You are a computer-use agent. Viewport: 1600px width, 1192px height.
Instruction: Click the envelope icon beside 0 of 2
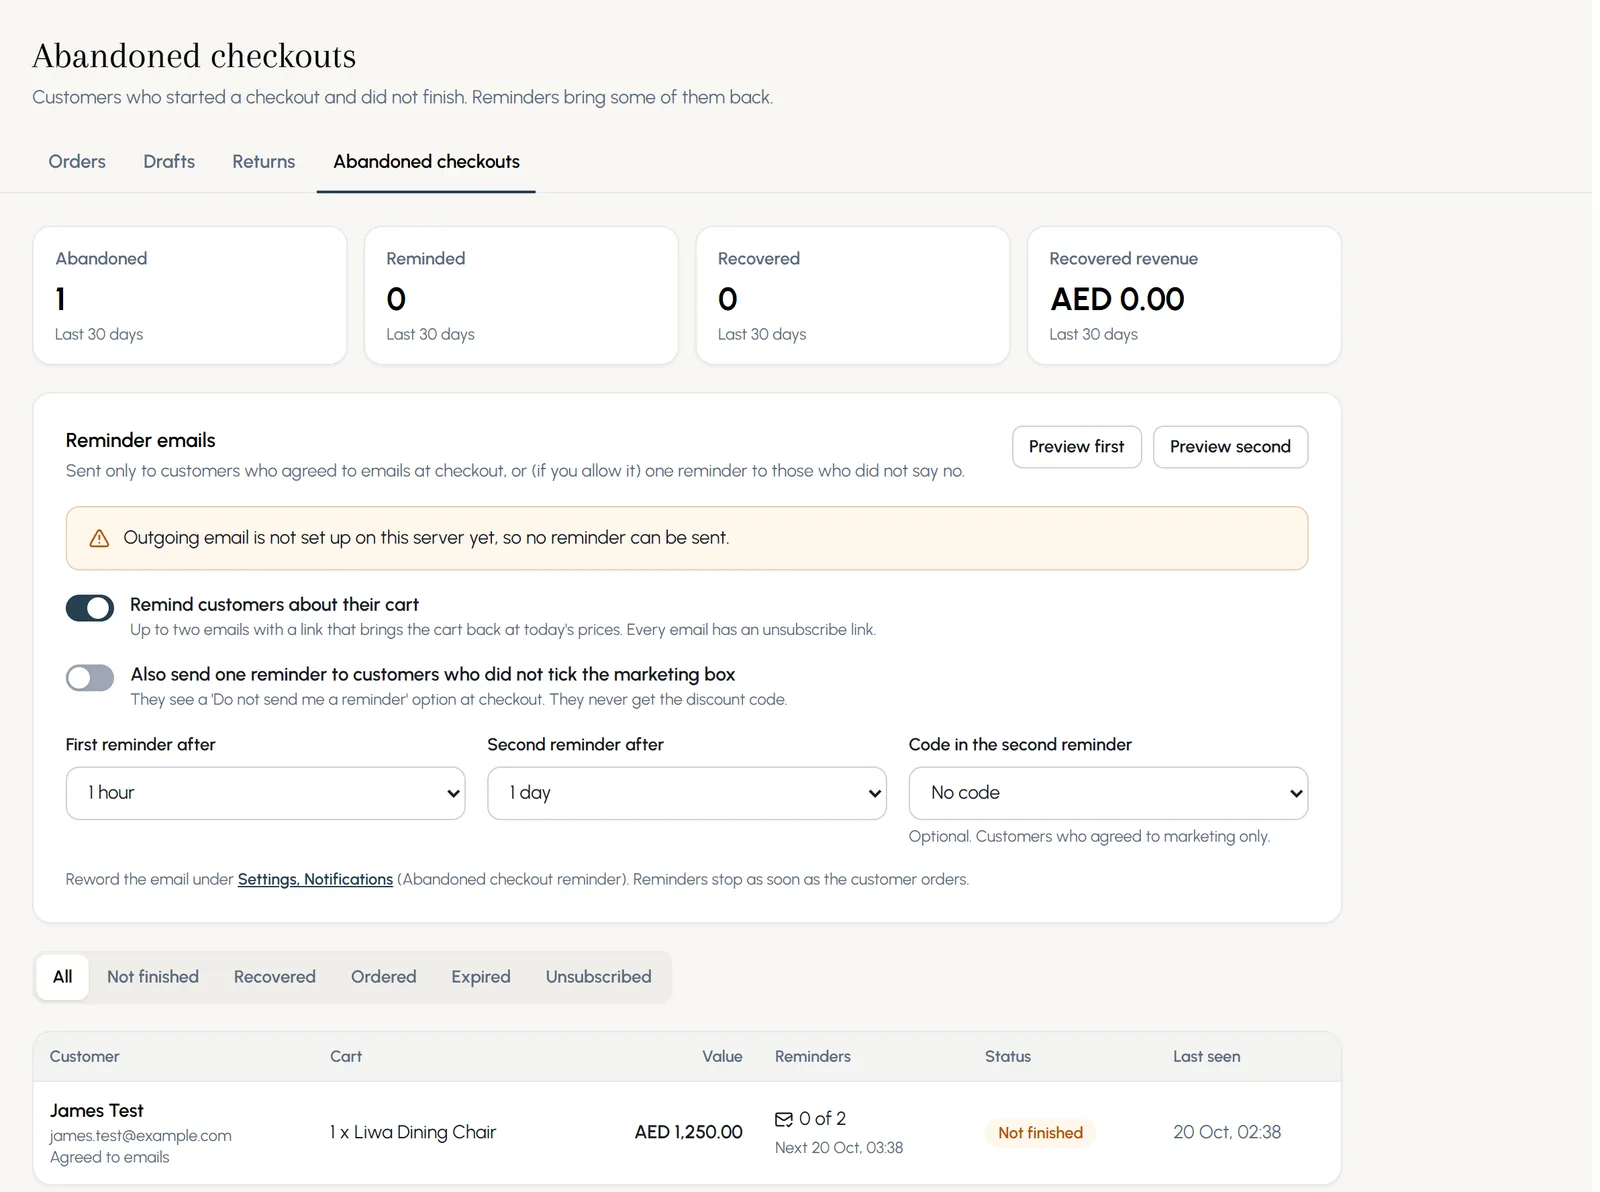tap(784, 1119)
